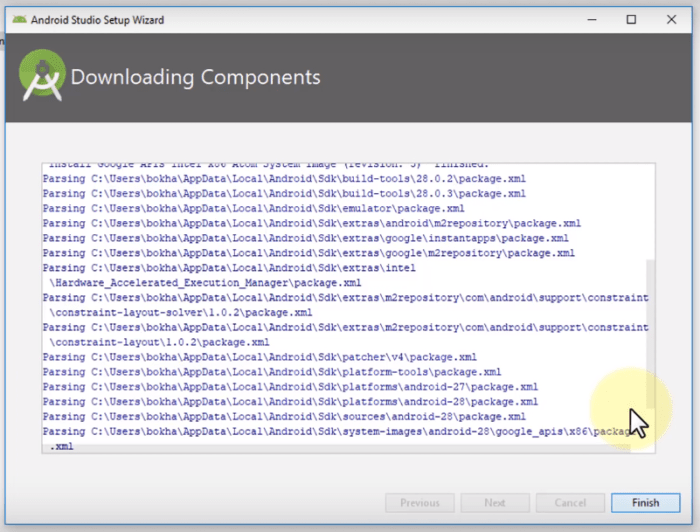Click the Hardware_Accelerated_Execution_Manager log line
The height and width of the screenshot is (532, 700).
pos(205,283)
